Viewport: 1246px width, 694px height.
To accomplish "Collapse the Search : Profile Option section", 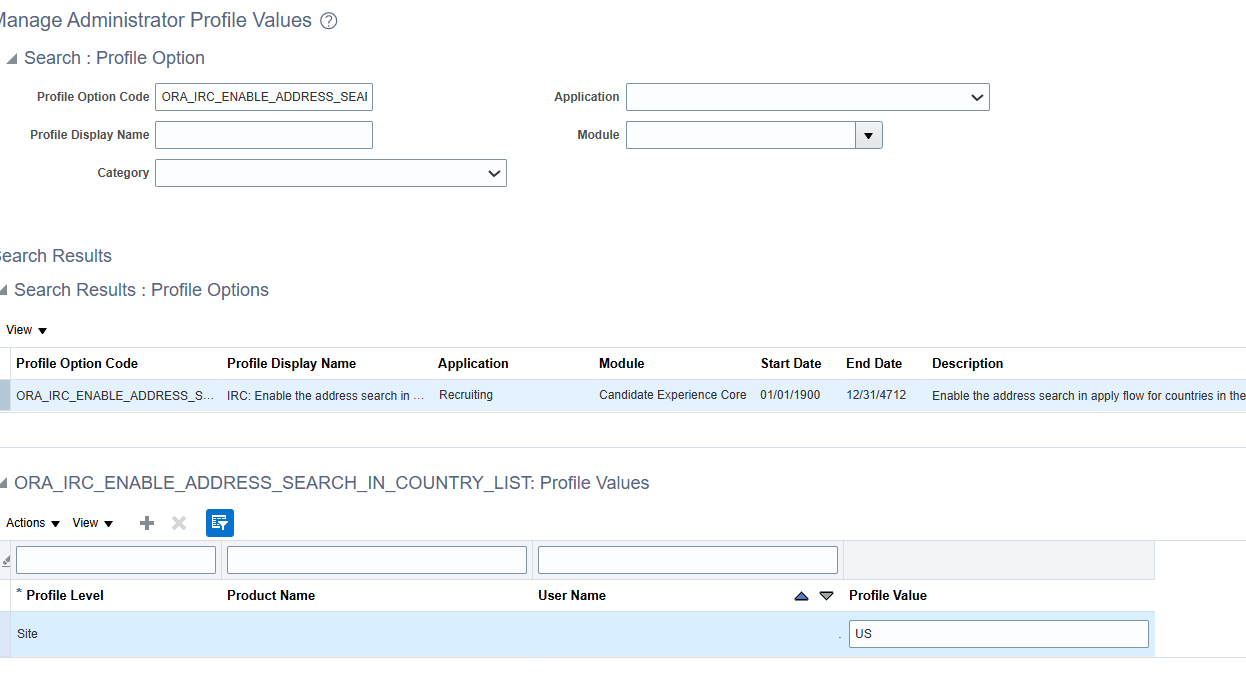I will coord(10,58).
